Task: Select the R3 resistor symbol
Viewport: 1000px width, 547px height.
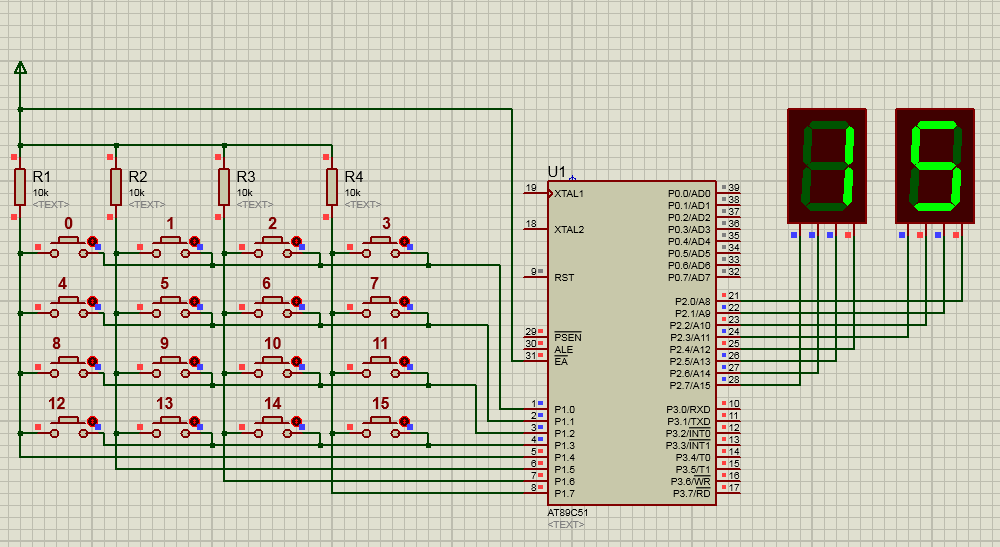Action: [x=223, y=187]
